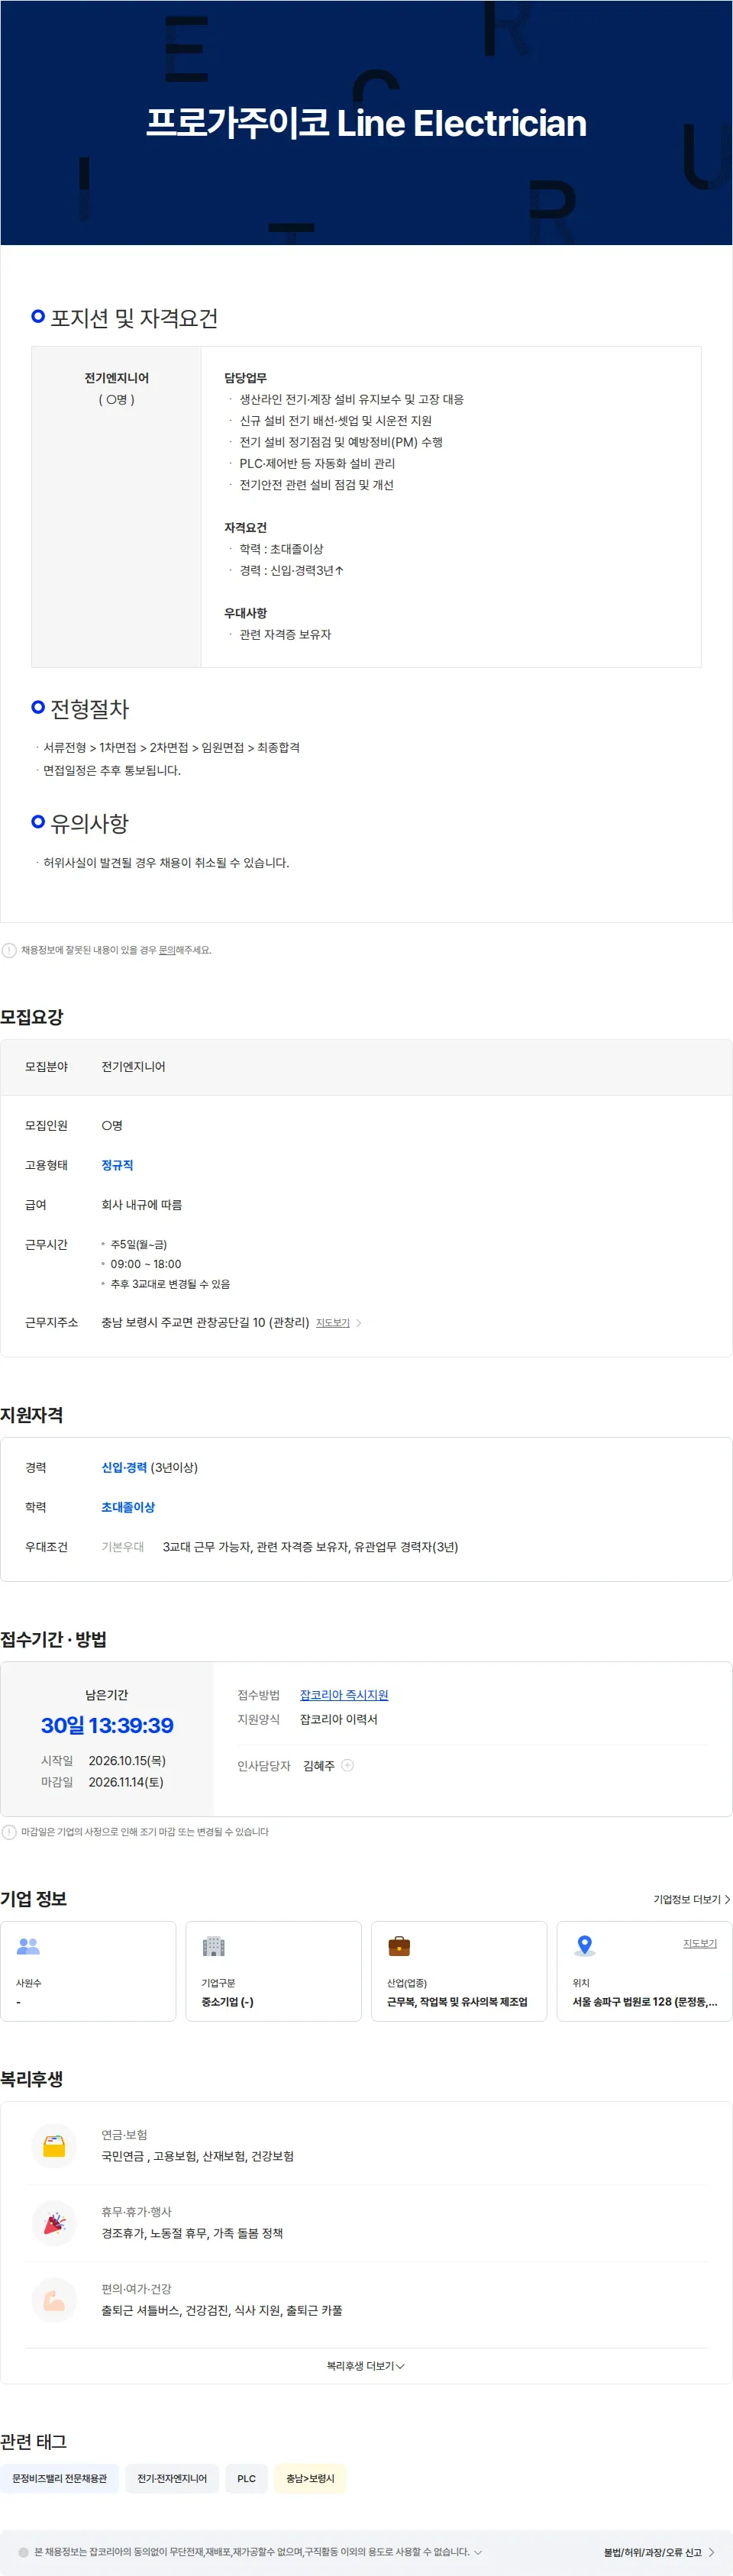
Task: Click 회사 내규에 따름 salary text
Action: pyautogui.click(x=142, y=1205)
